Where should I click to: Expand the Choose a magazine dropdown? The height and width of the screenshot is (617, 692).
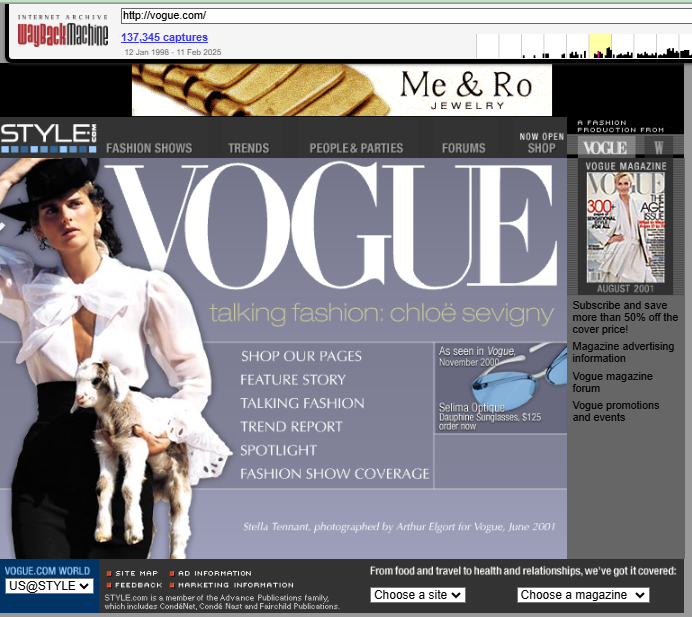[583, 595]
